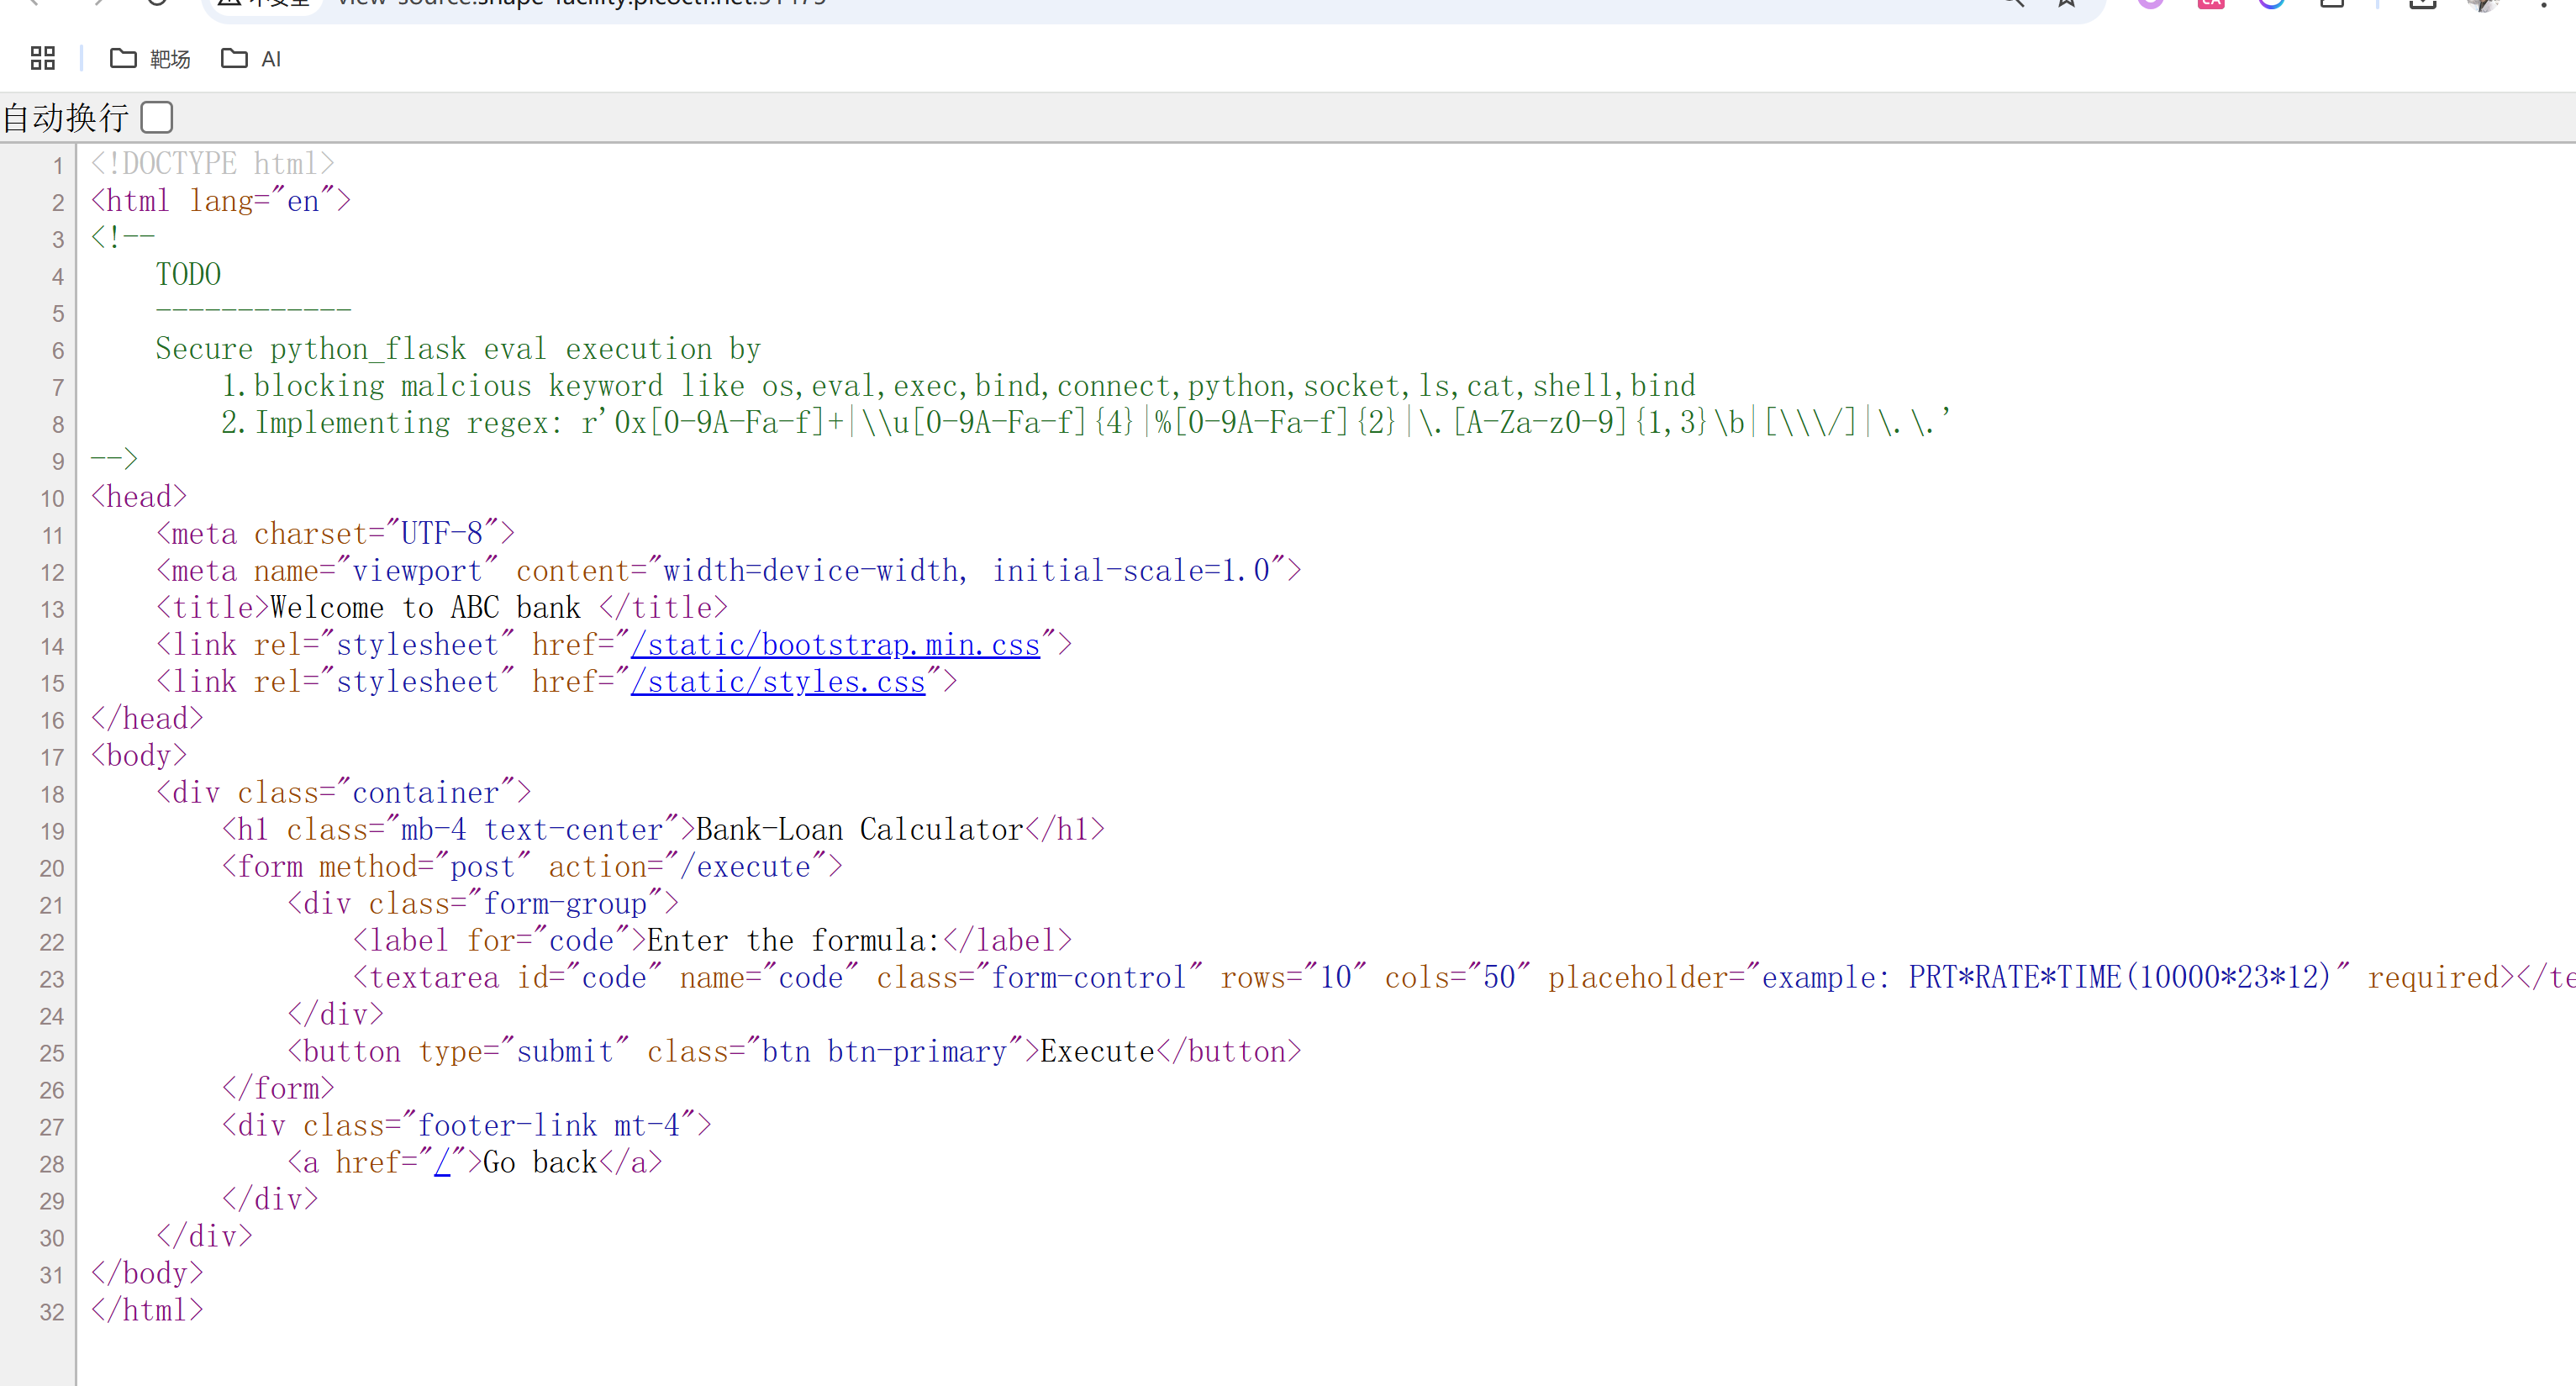Open the AI bookmark folder

coord(251,59)
